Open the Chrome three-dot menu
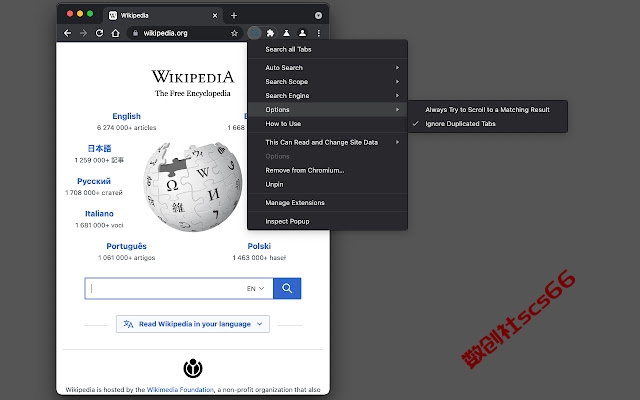Screen dimensions: 640x400 [x=318, y=33]
